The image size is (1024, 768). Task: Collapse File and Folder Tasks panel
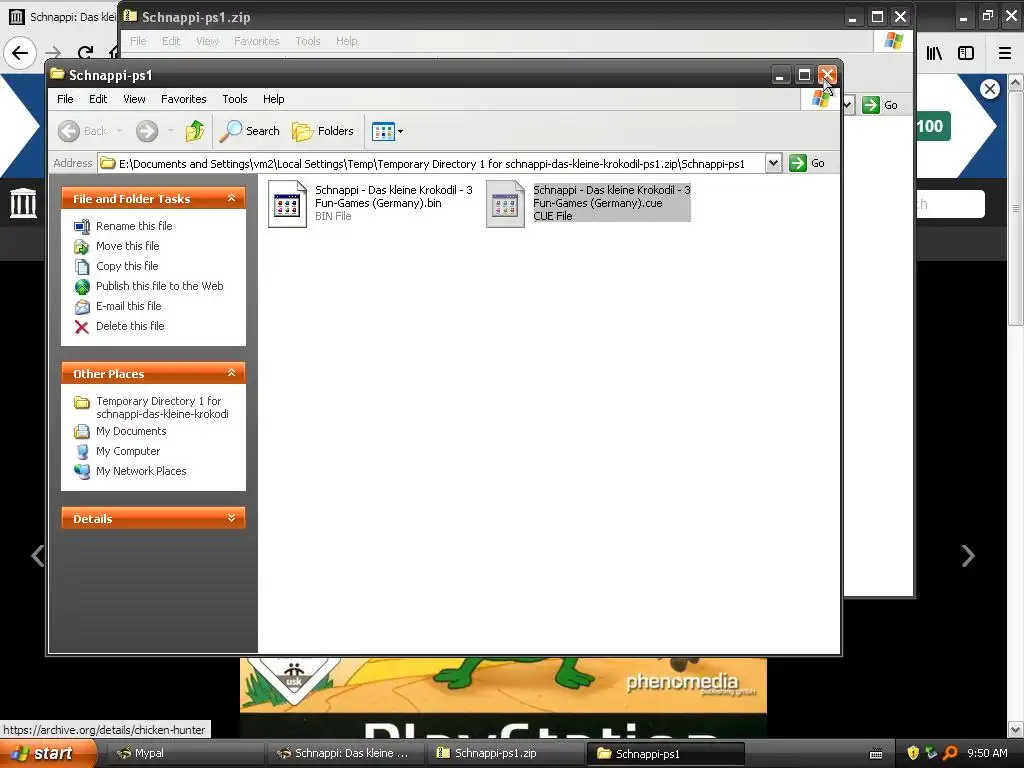pyautogui.click(x=231, y=198)
